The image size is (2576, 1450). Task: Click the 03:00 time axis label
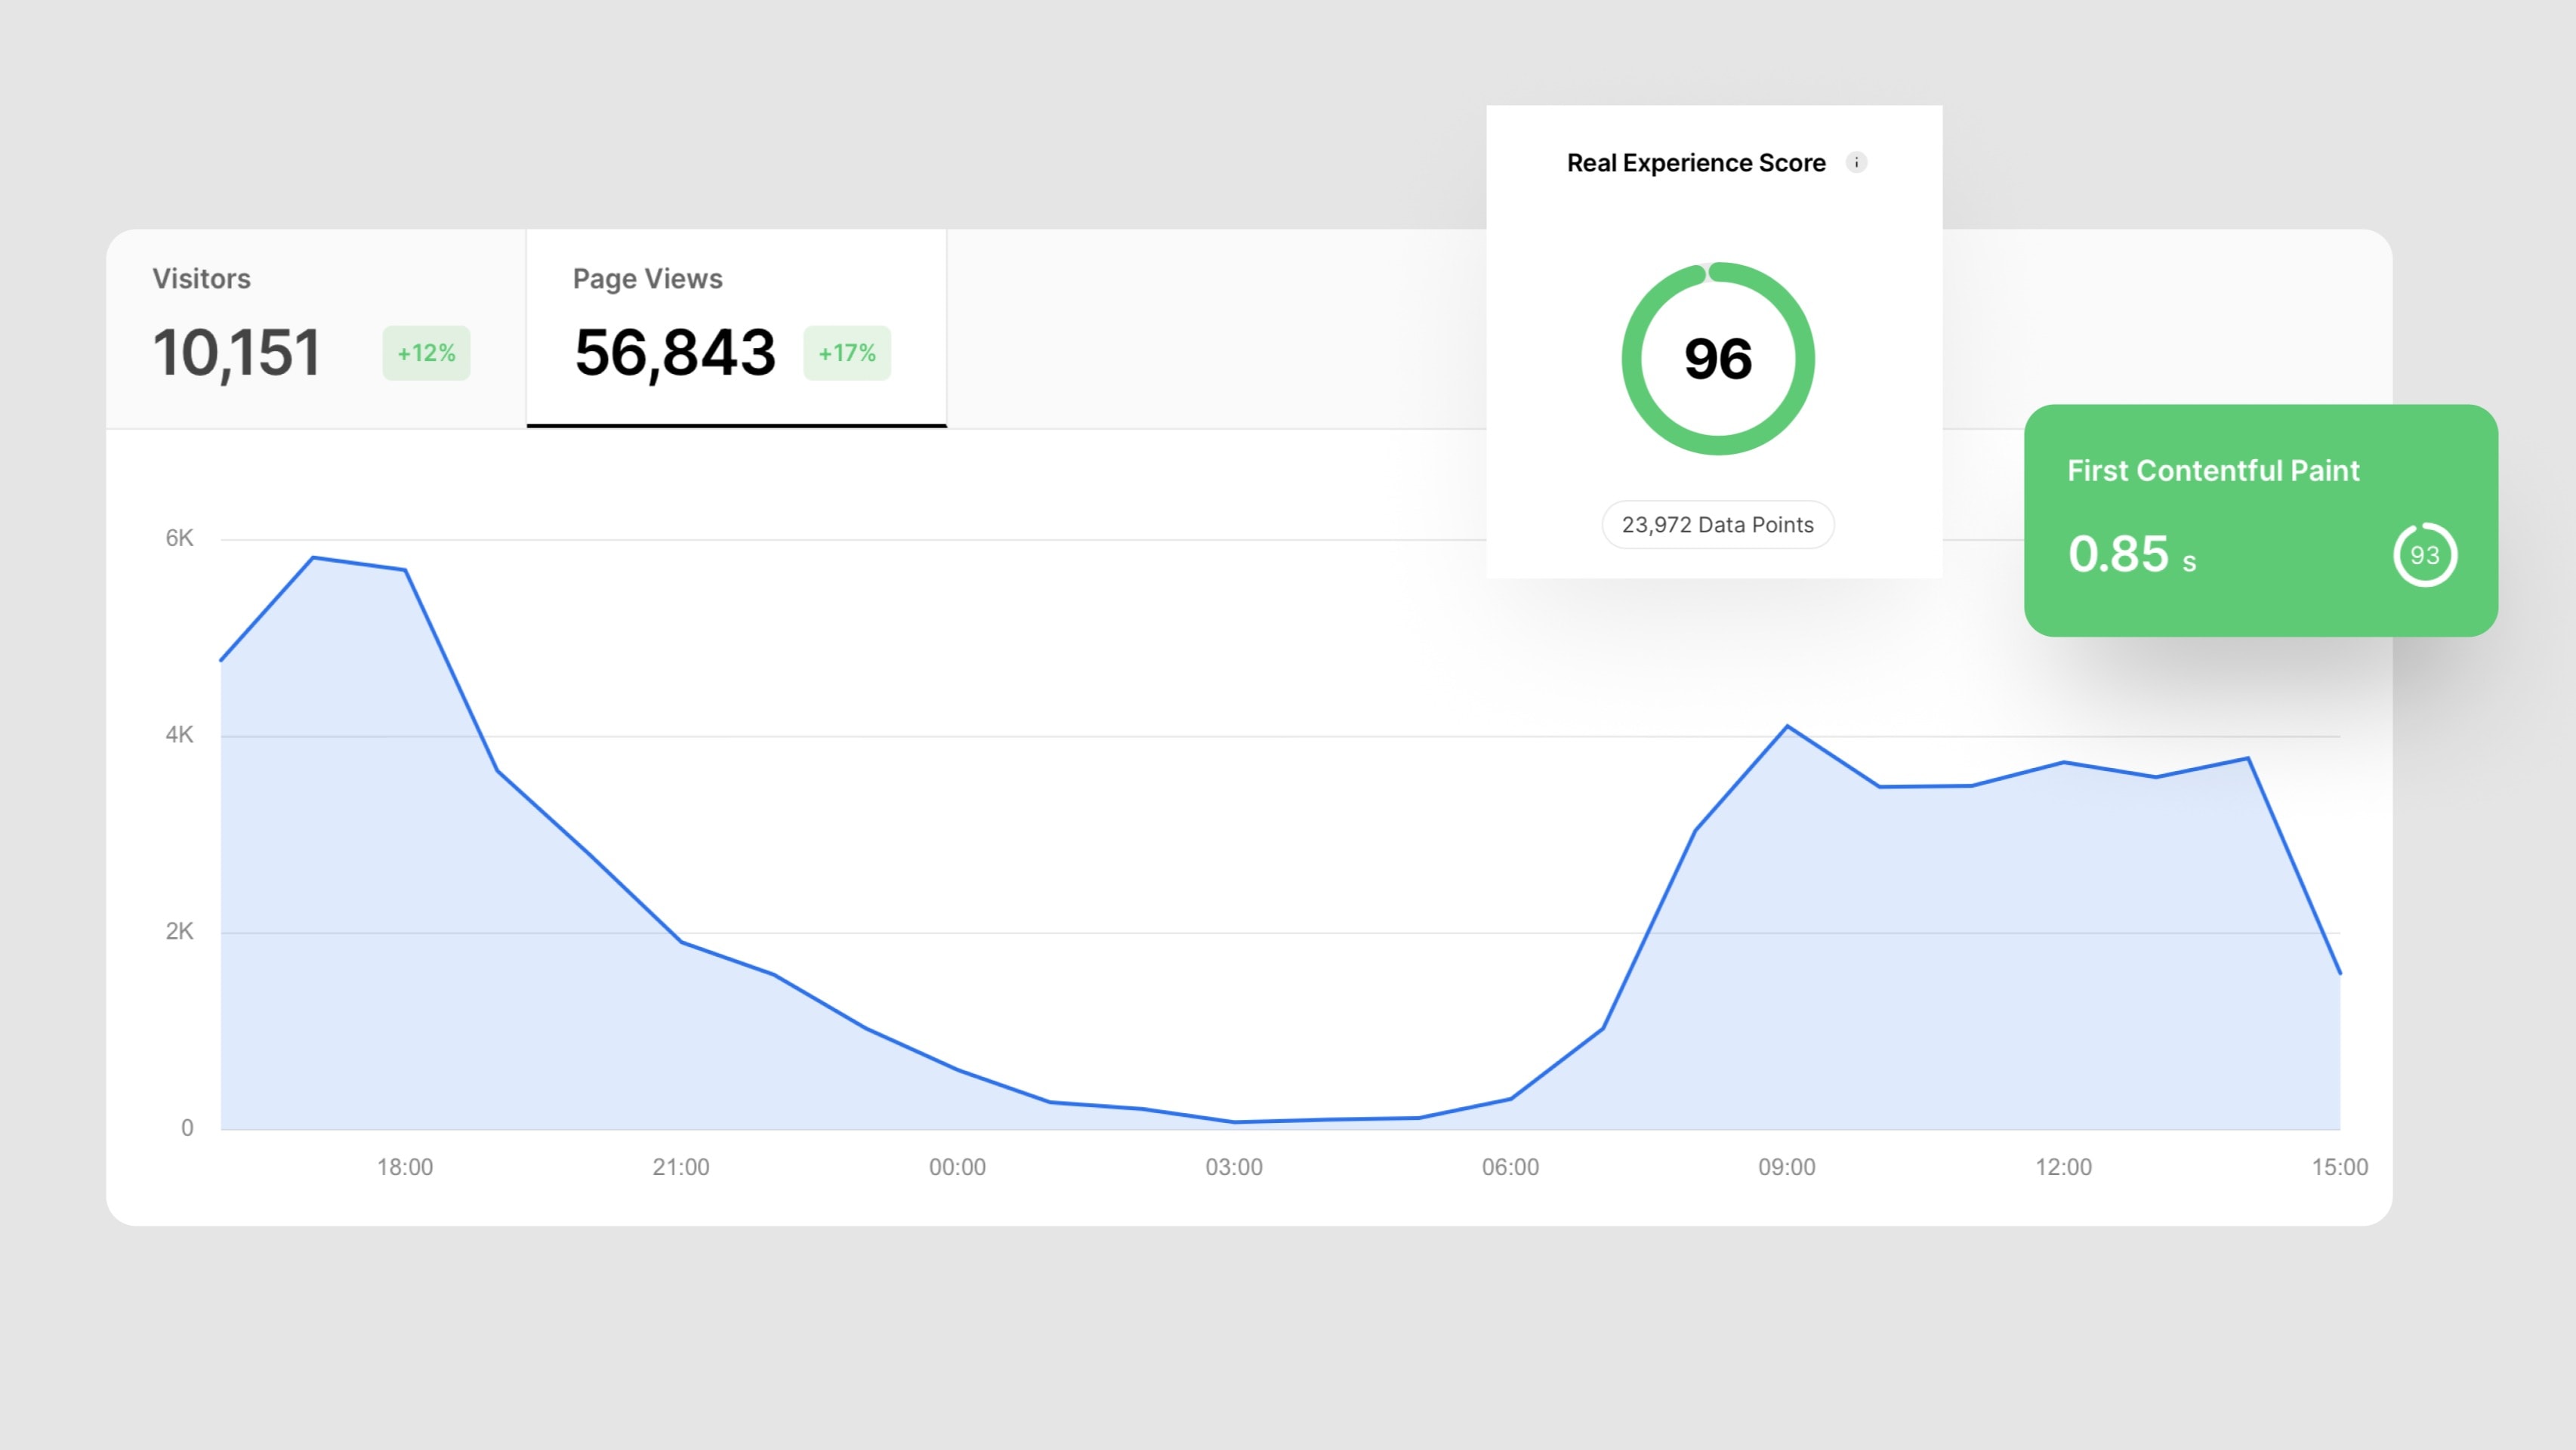(1233, 1167)
